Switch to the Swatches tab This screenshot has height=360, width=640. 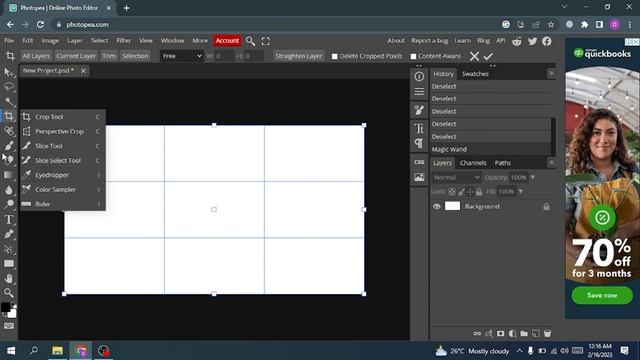[475, 74]
